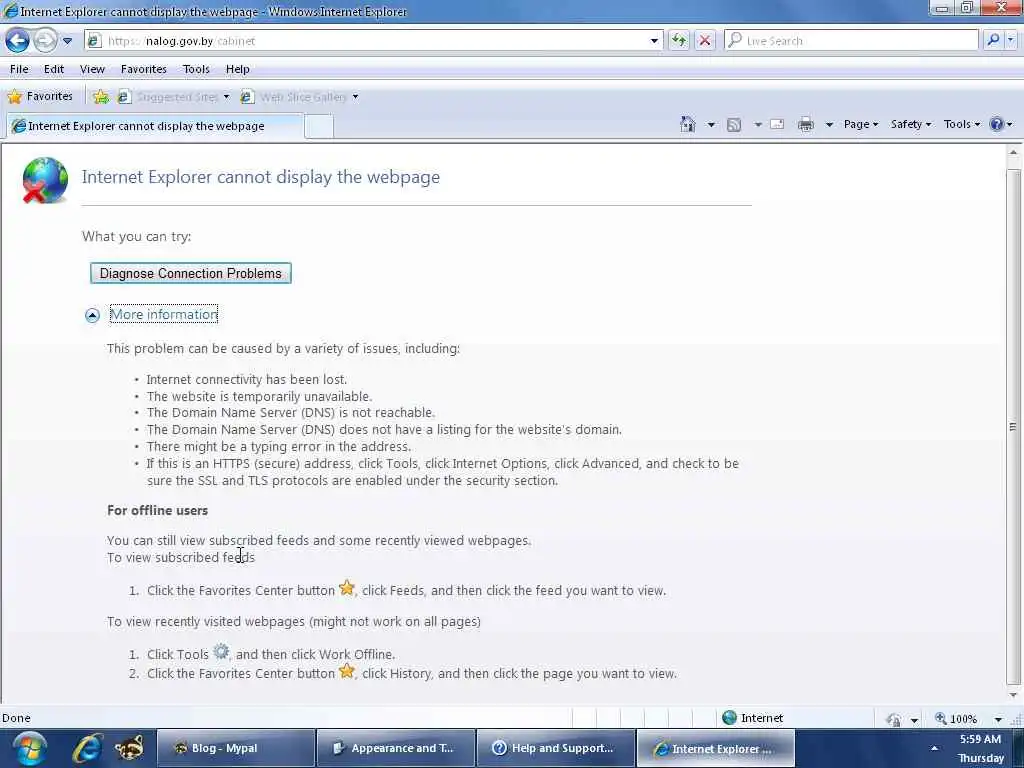Click the Print icon
Screen dimensions: 1024x768
point(806,124)
